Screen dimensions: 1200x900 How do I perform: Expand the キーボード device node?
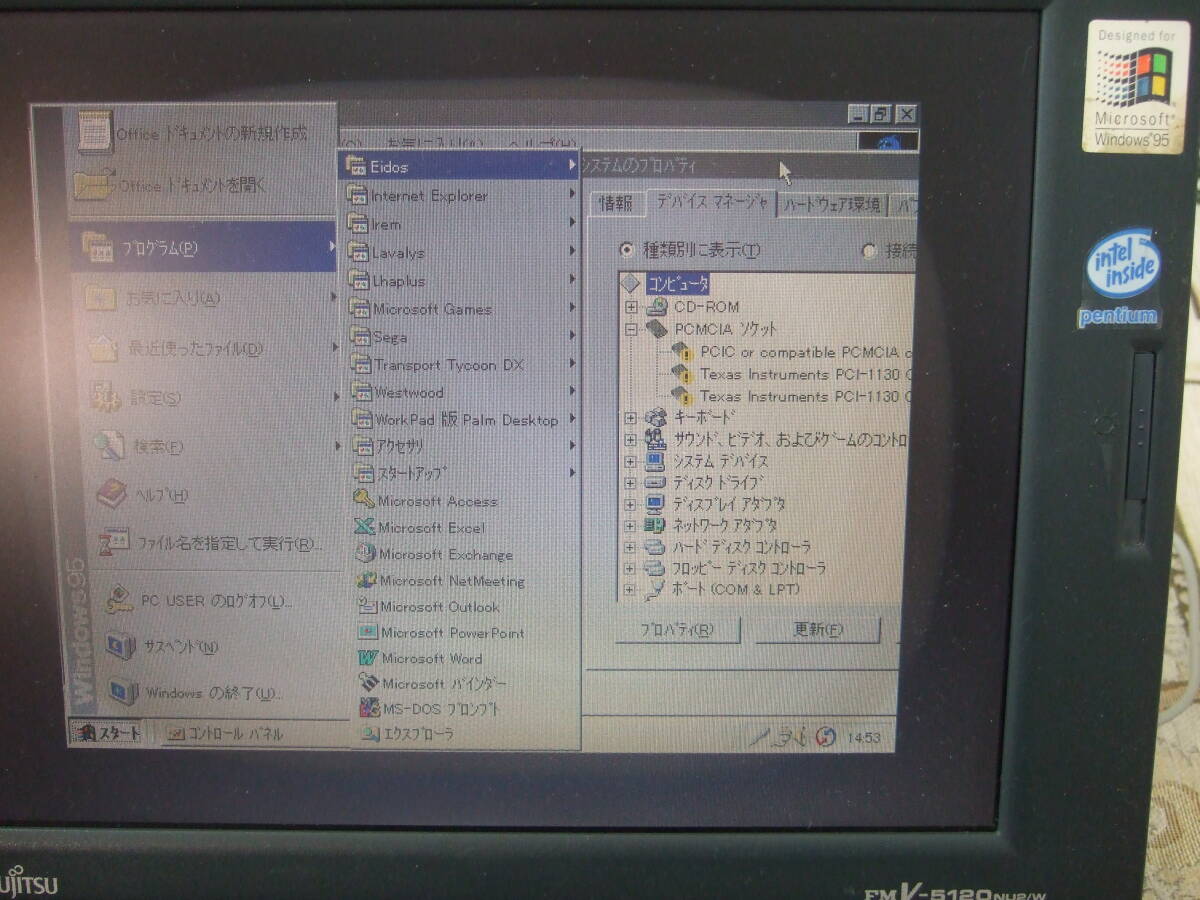coord(630,417)
